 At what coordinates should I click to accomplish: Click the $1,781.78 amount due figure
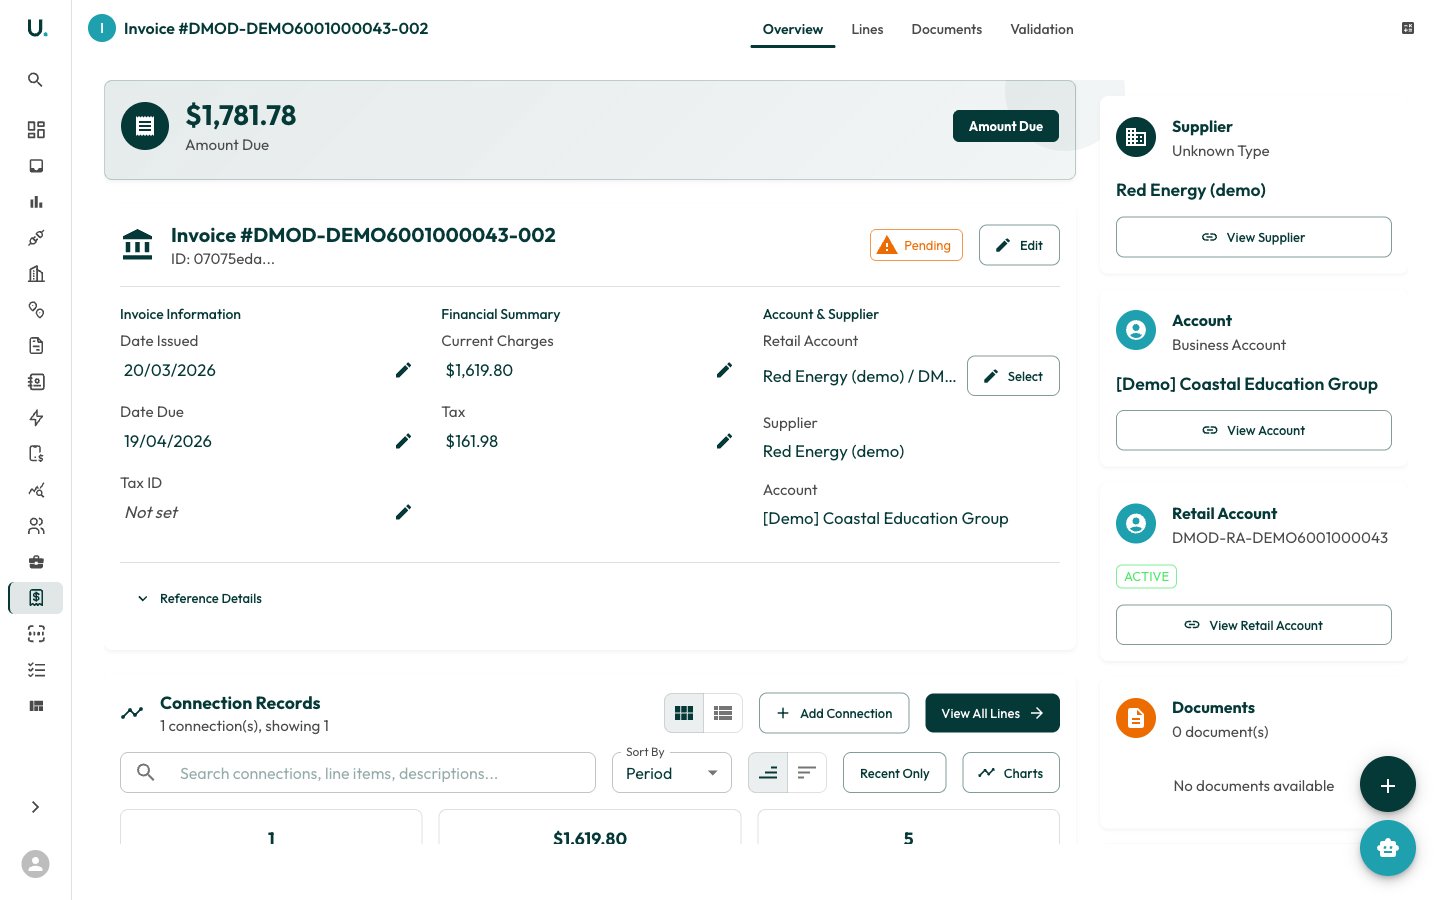point(241,115)
